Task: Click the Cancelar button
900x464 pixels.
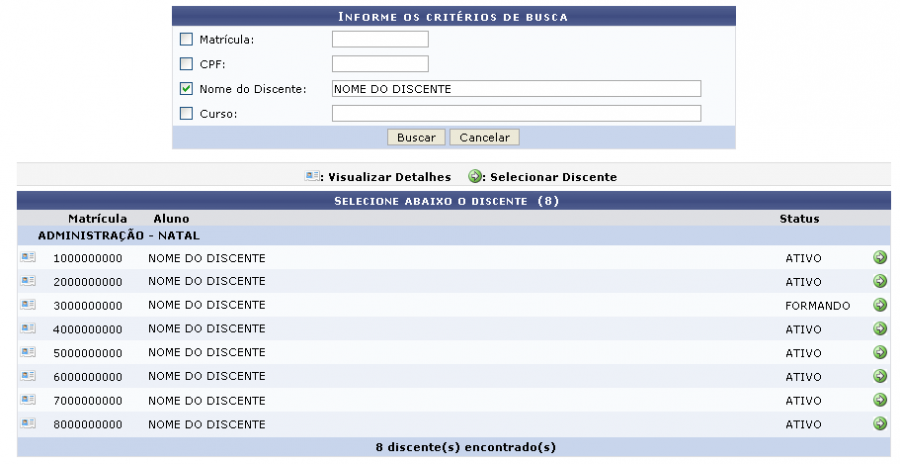Action: point(484,137)
